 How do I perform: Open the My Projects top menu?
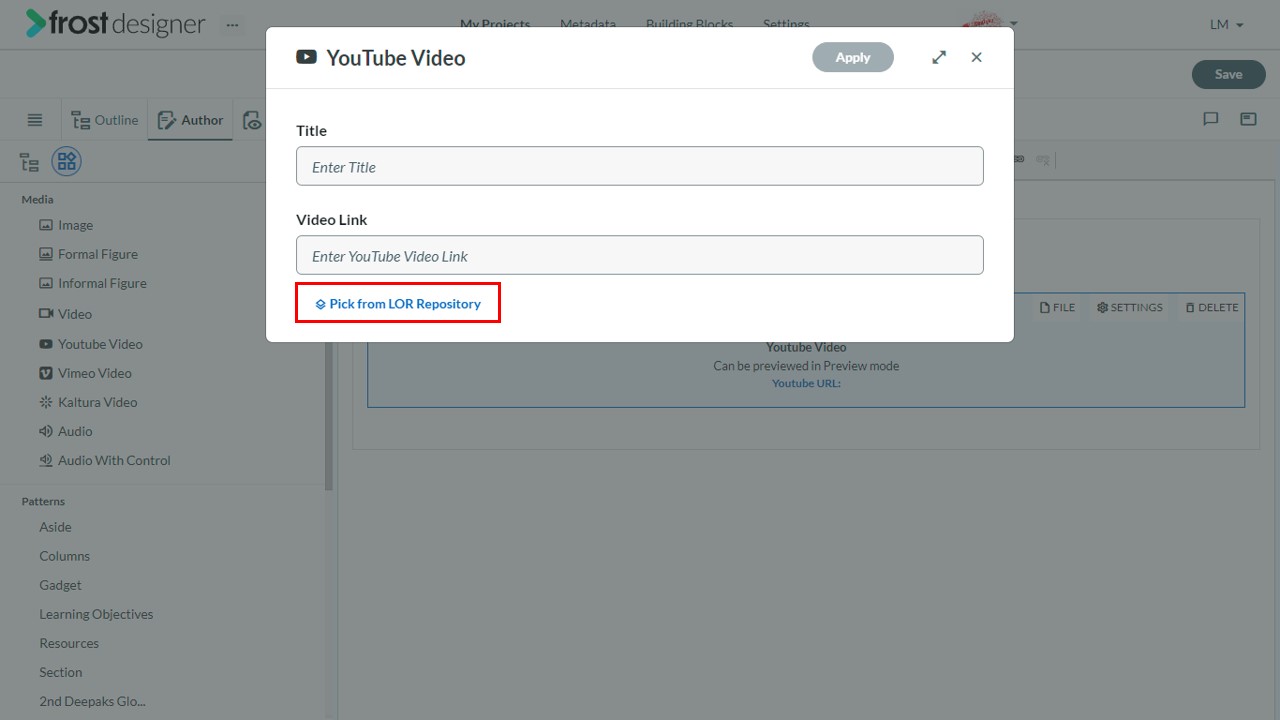(495, 24)
